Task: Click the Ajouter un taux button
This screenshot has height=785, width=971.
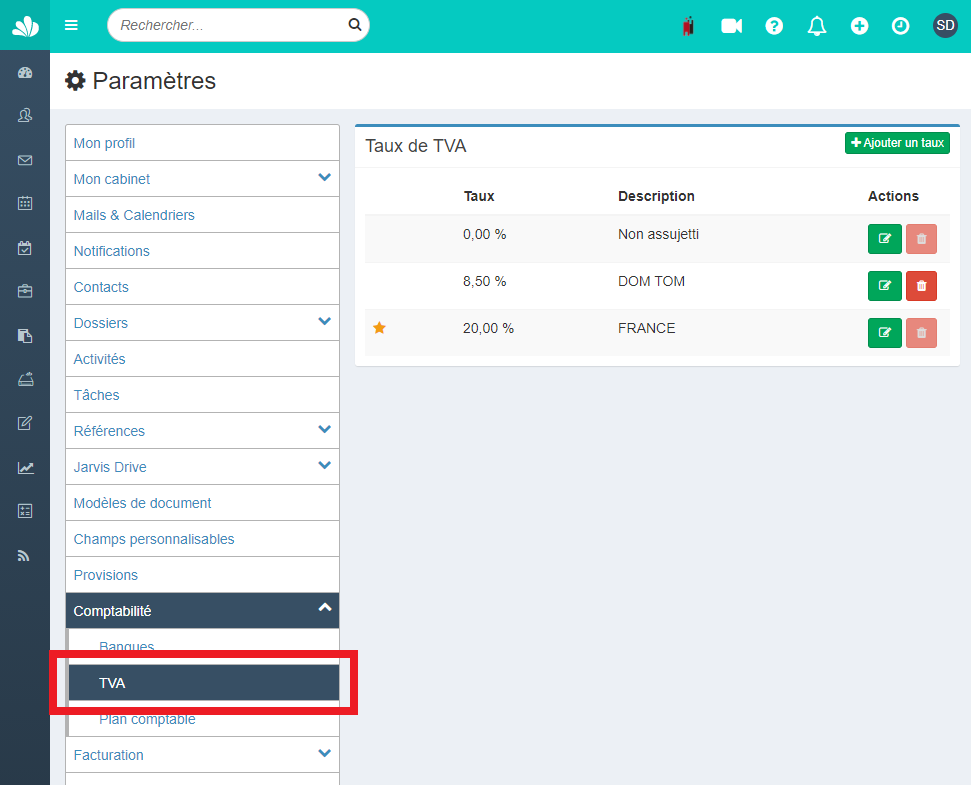Action: point(897,143)
